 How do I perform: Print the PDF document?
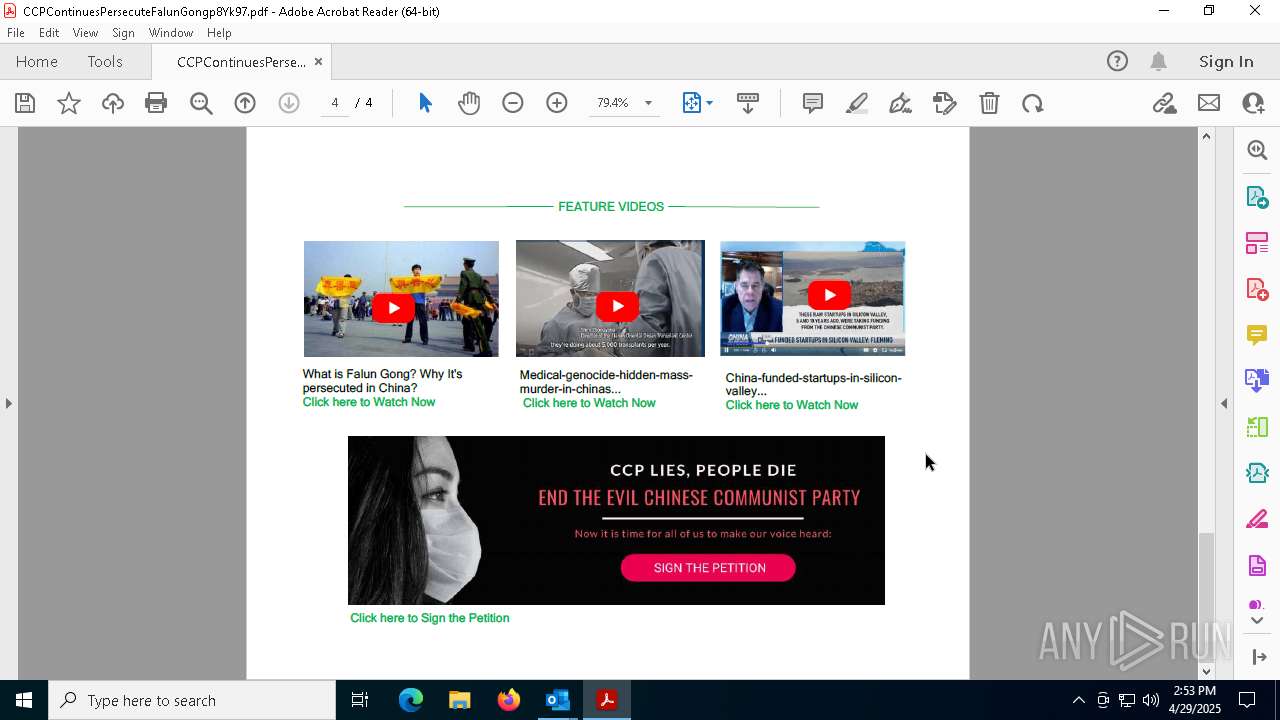[156, 103]
